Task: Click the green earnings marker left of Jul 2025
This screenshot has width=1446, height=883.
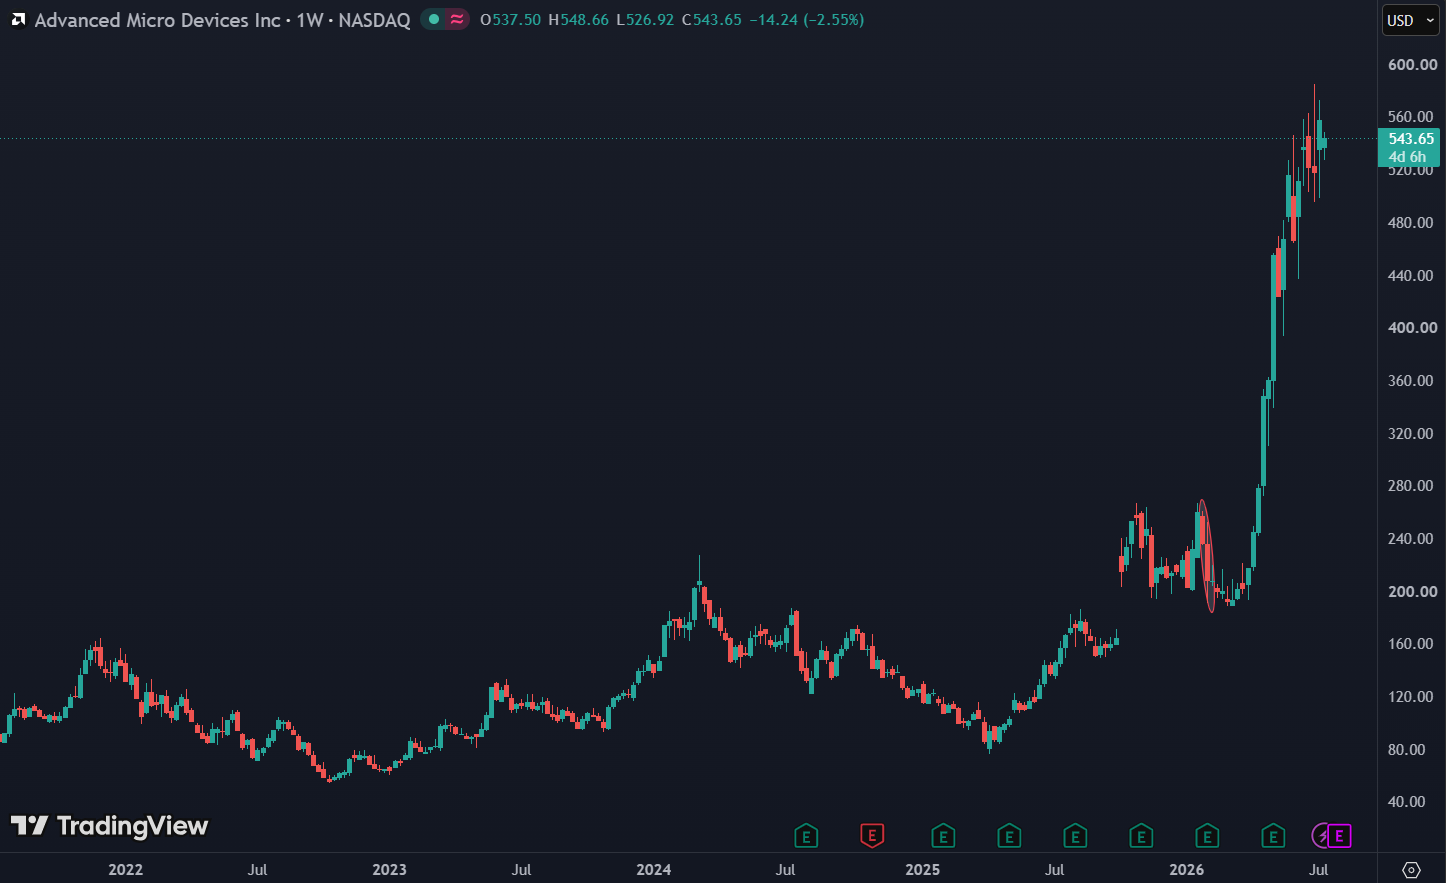Action: (1009, 836)
